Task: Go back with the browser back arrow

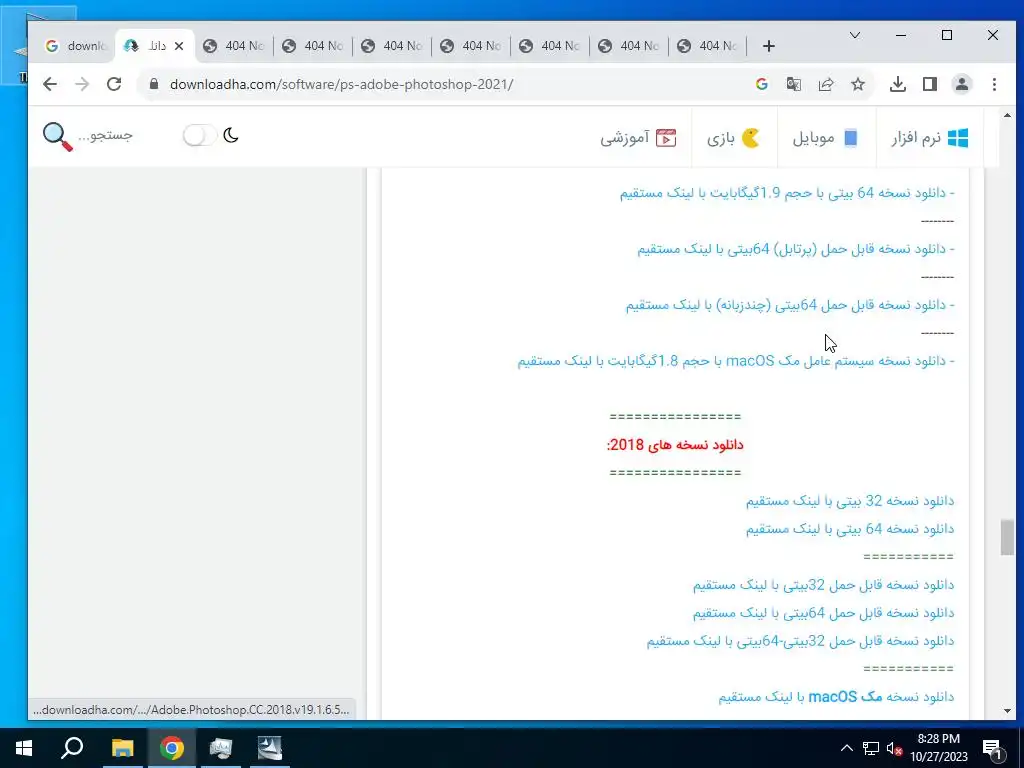Action: pyautogui.click(x=50, y=84)
